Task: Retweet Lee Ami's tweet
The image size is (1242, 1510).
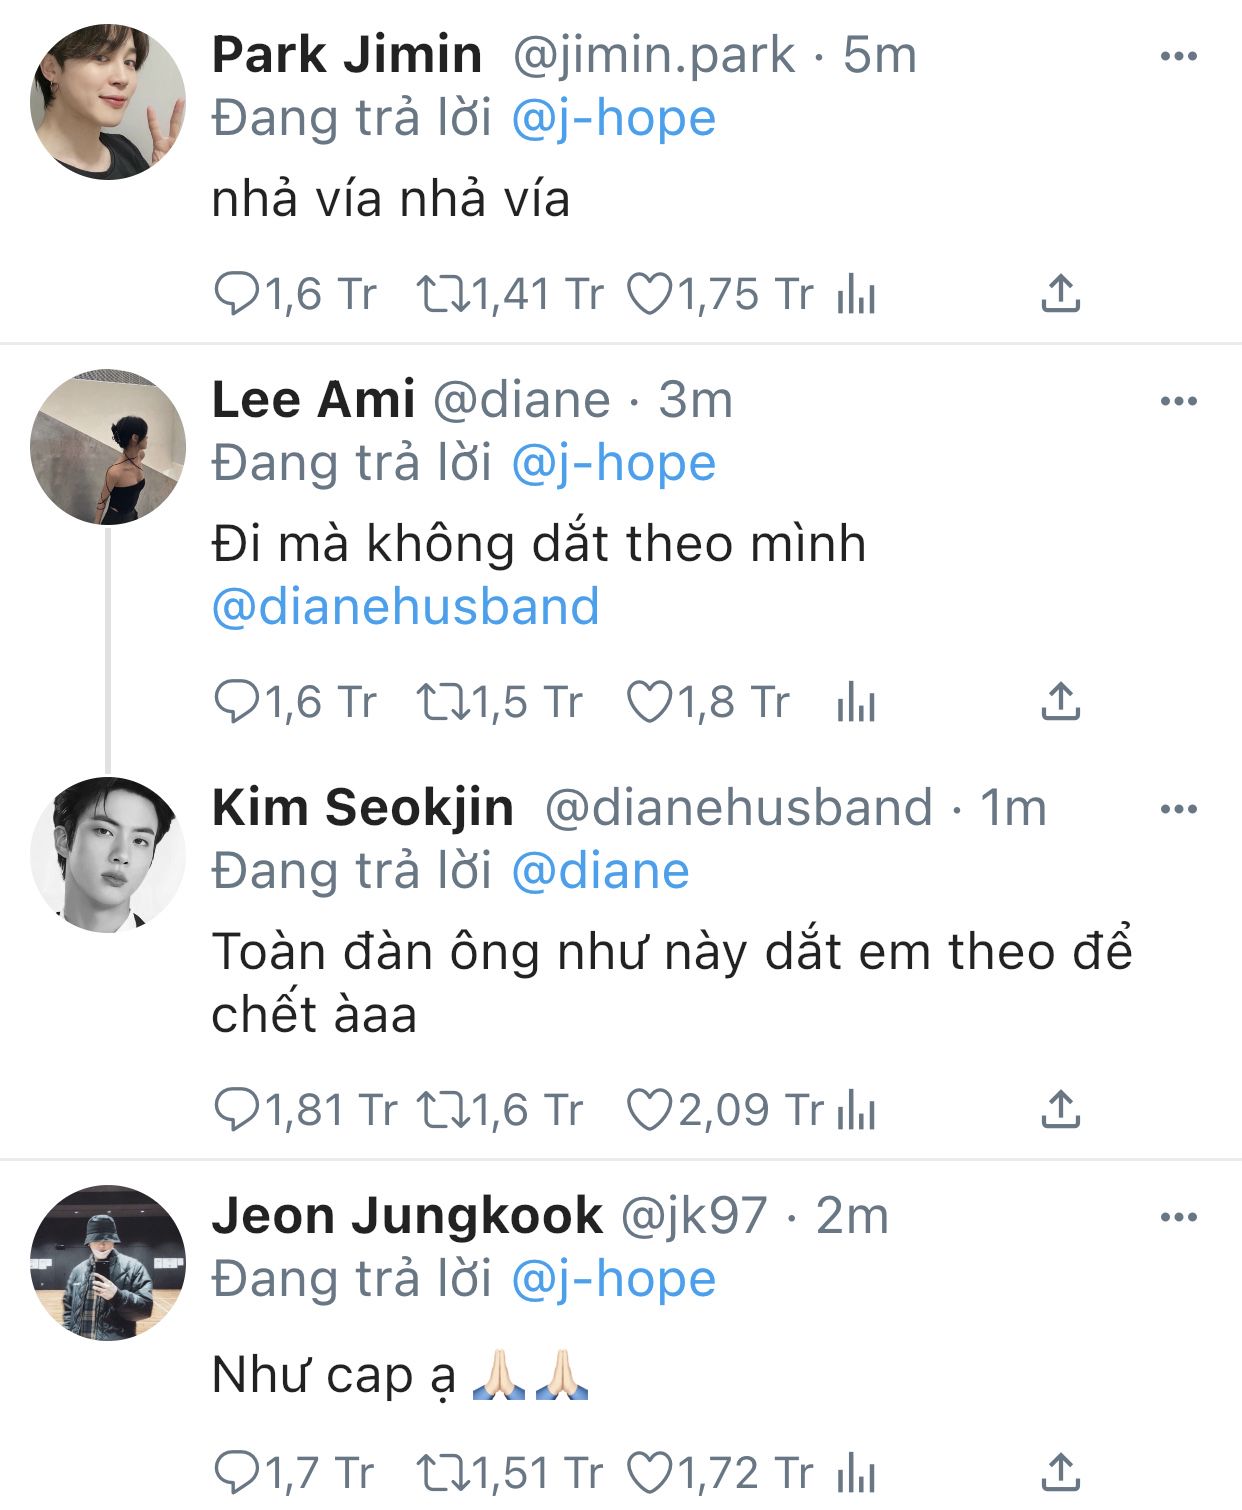Action: tap(443, 702)
